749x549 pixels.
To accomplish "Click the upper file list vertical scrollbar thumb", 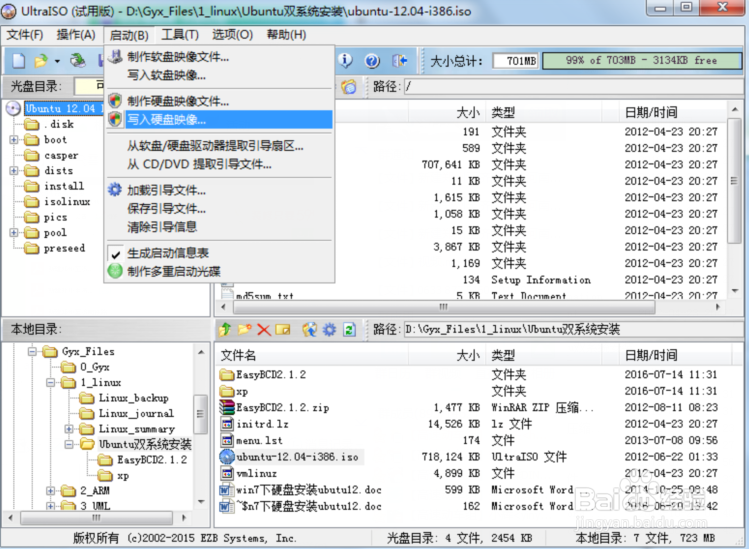I will tap(734, 181).
